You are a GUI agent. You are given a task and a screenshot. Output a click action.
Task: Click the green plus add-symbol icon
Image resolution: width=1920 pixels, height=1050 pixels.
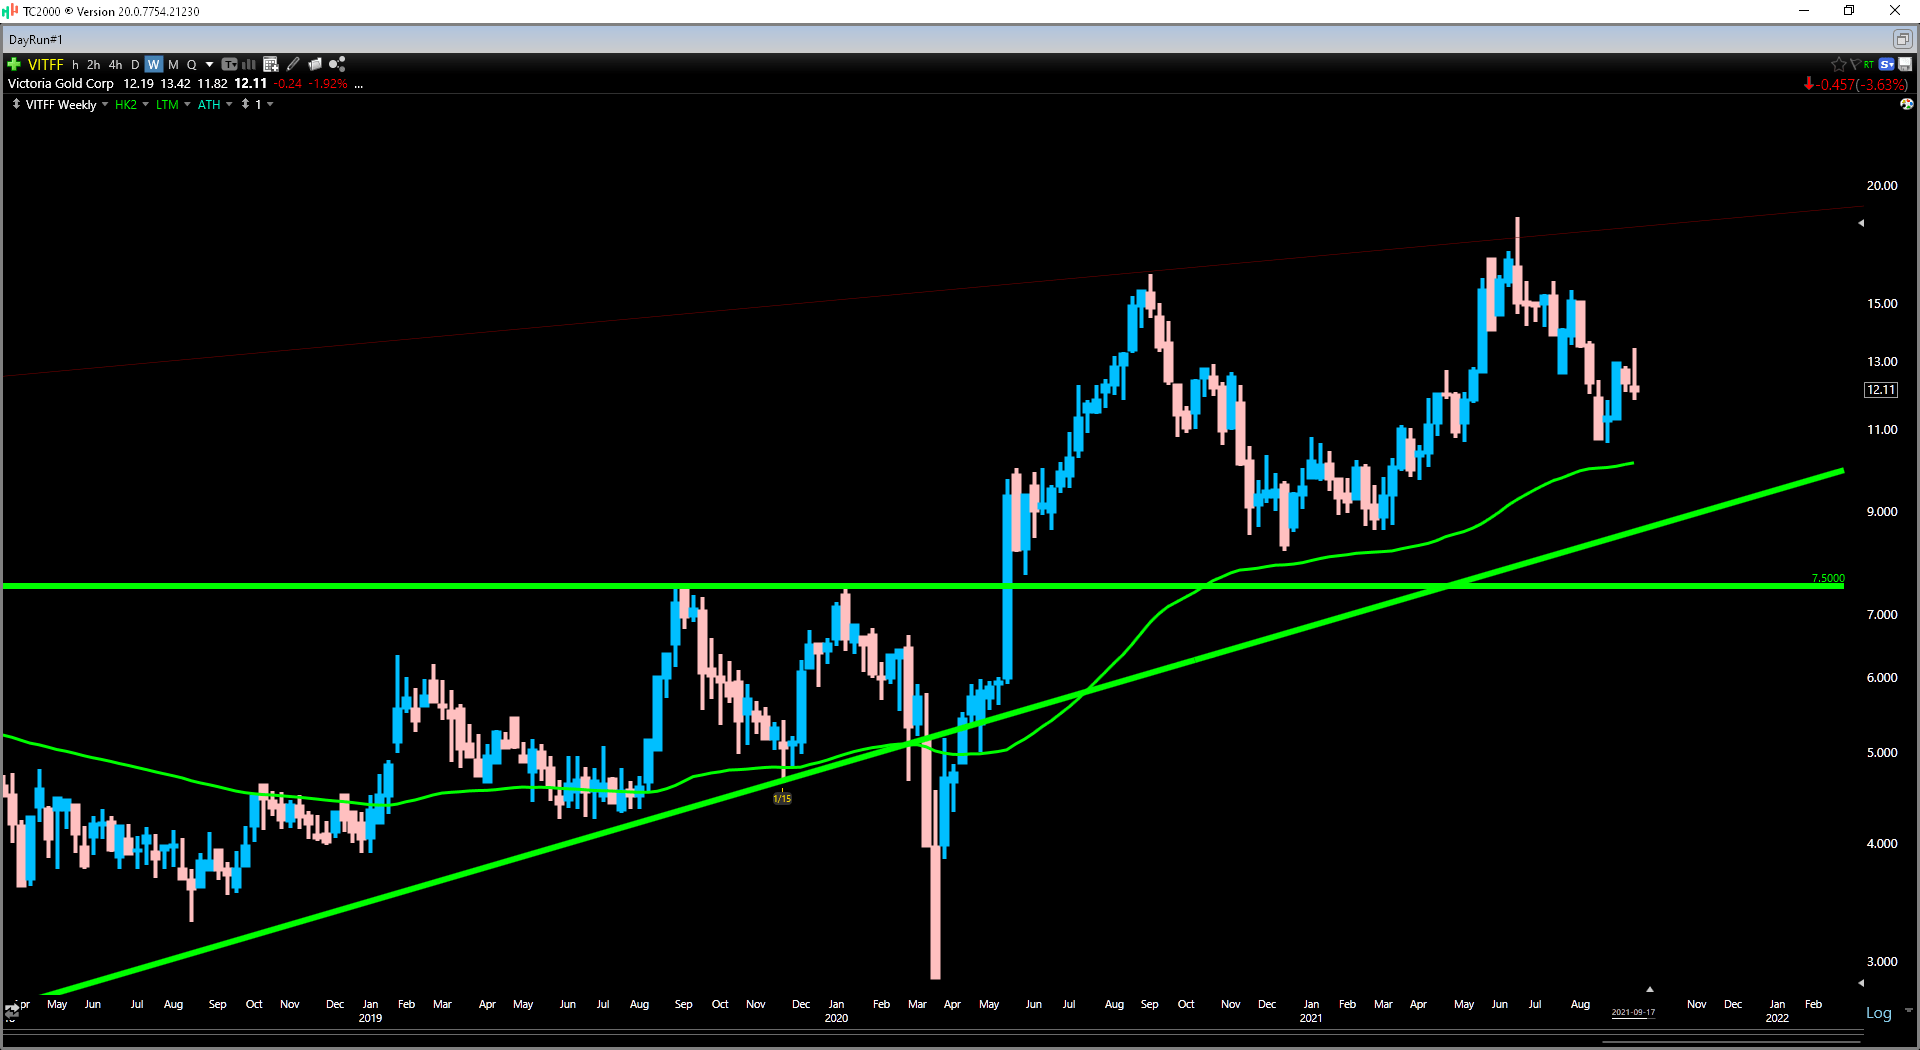[x=14, y=64]
